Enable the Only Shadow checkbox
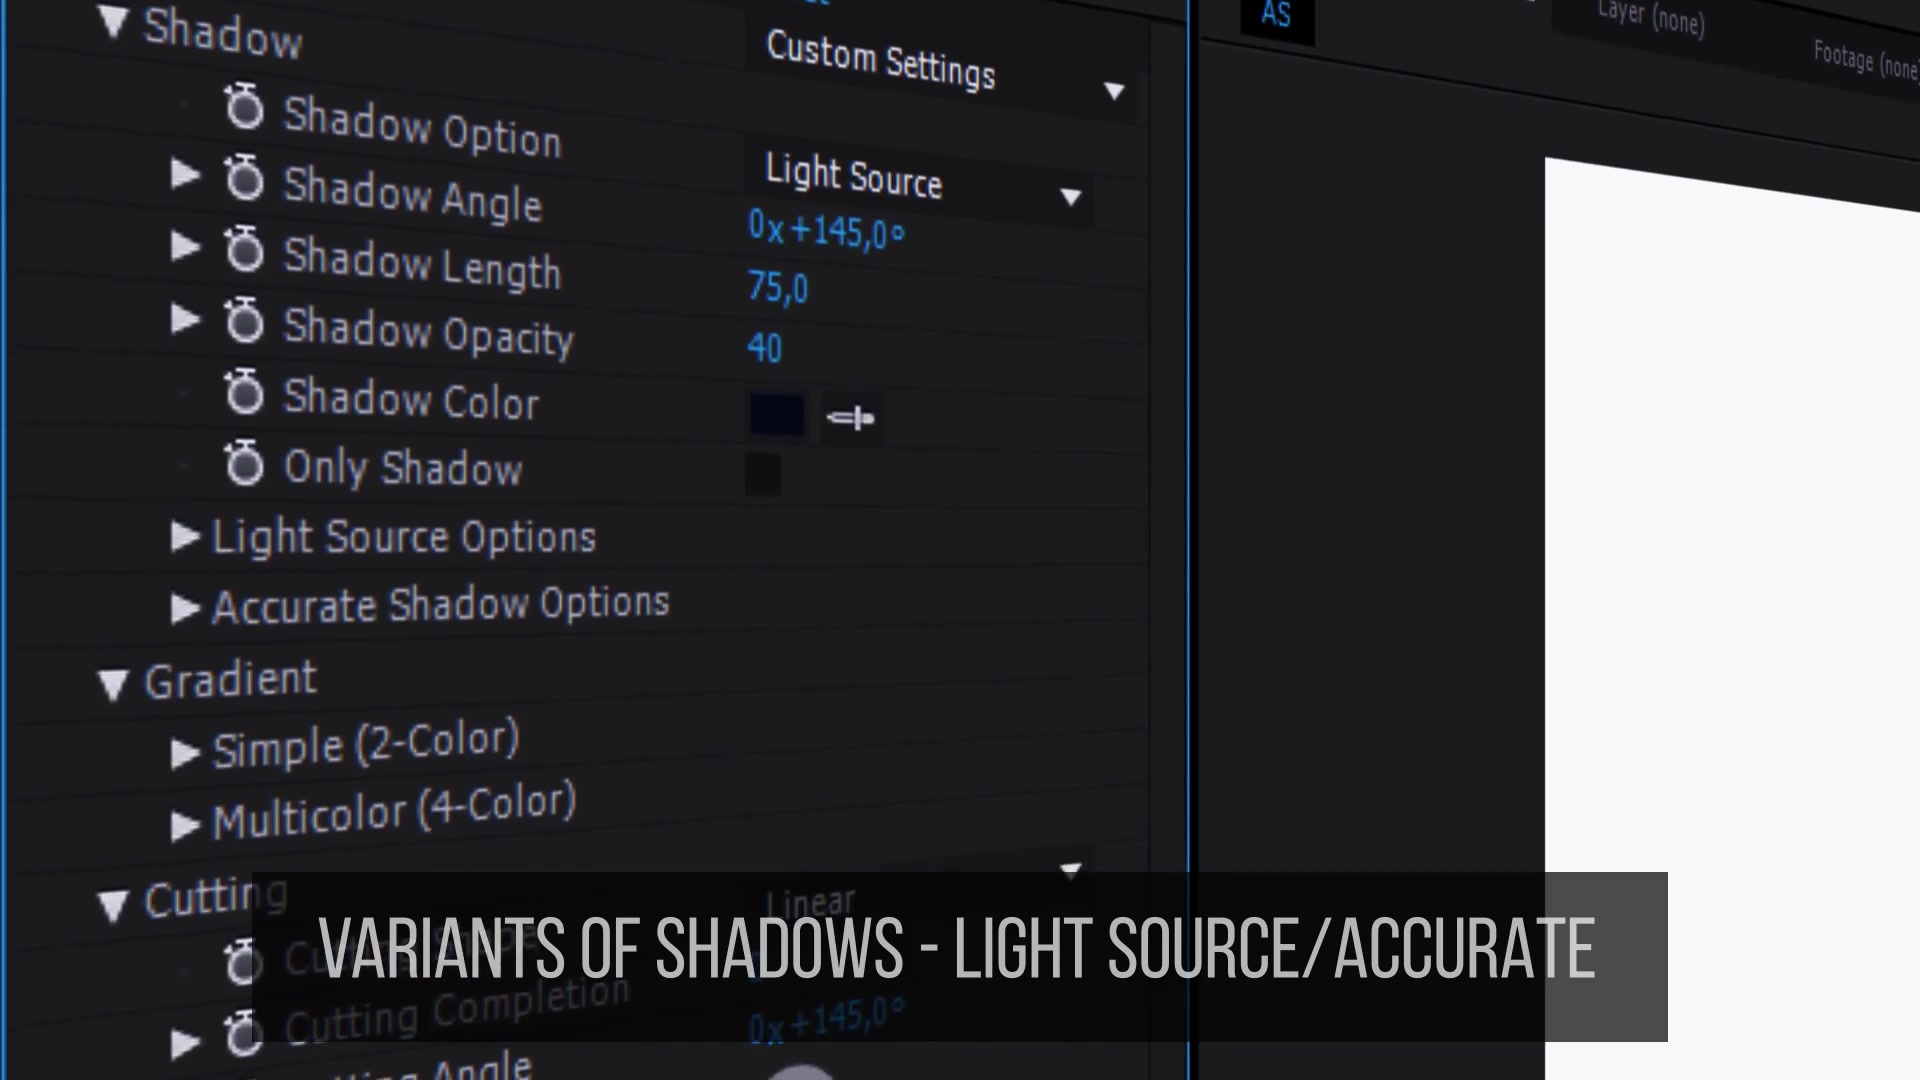The image size is (1920, 1080). (x=763, y=474)
